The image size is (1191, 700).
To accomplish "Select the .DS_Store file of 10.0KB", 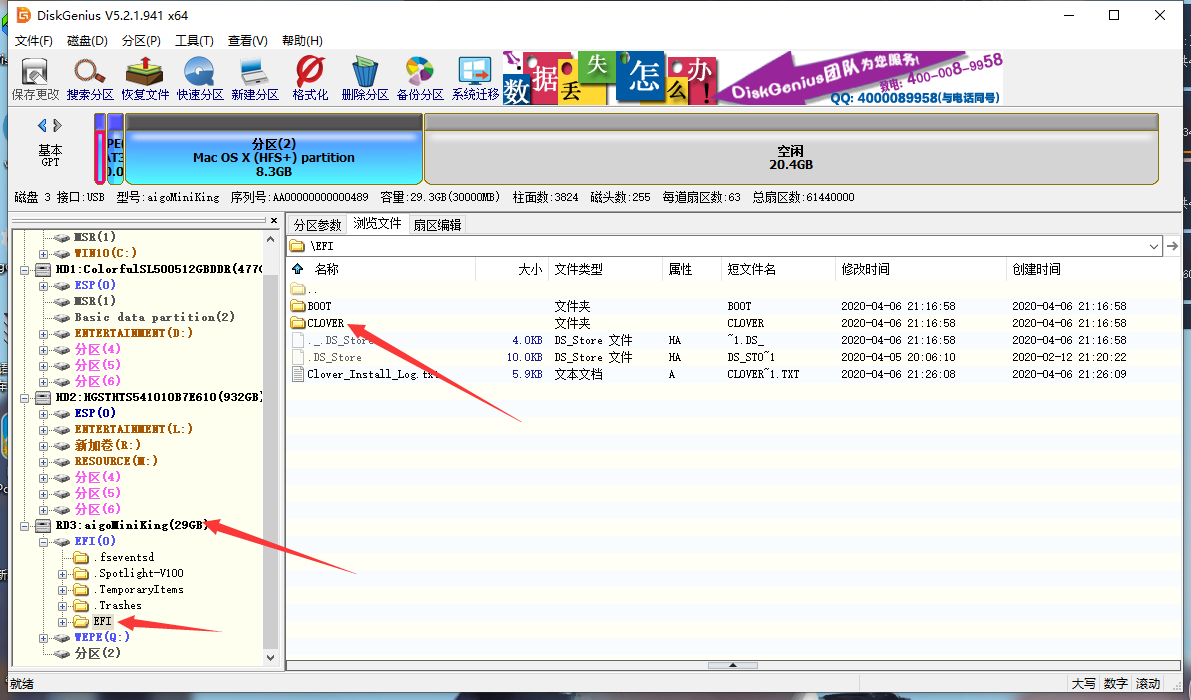I will pos(328,357).
